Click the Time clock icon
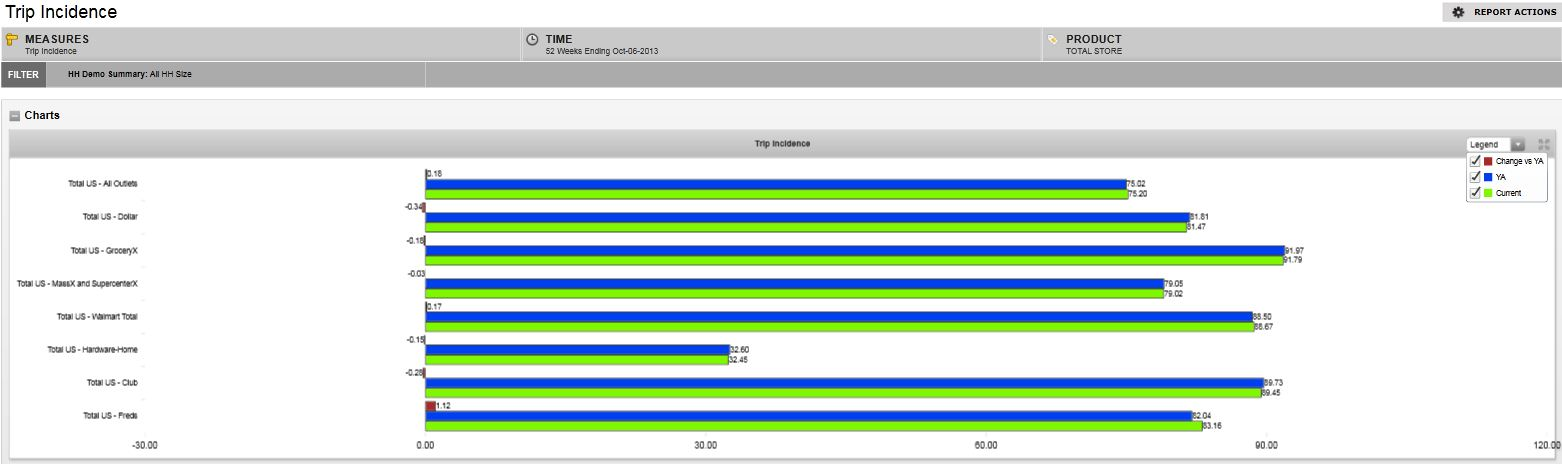 532,40
